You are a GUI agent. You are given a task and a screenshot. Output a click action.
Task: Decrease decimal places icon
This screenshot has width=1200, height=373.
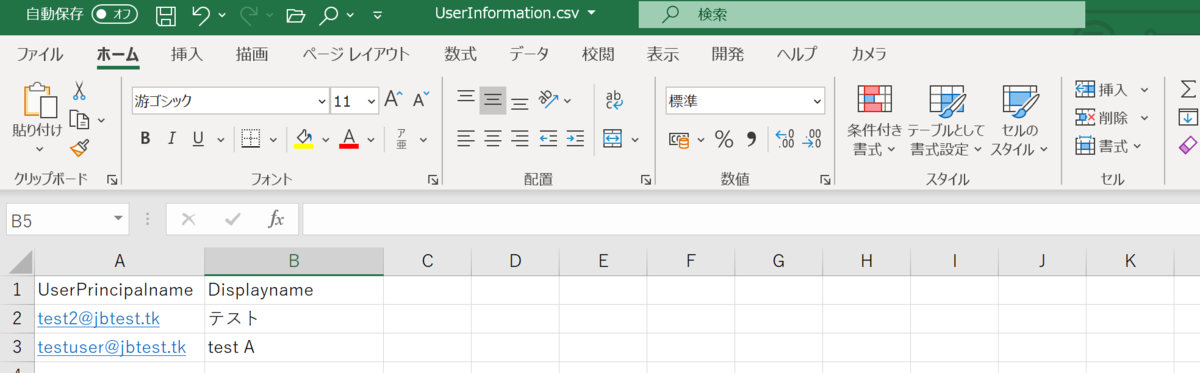click(x=812, y=138)
